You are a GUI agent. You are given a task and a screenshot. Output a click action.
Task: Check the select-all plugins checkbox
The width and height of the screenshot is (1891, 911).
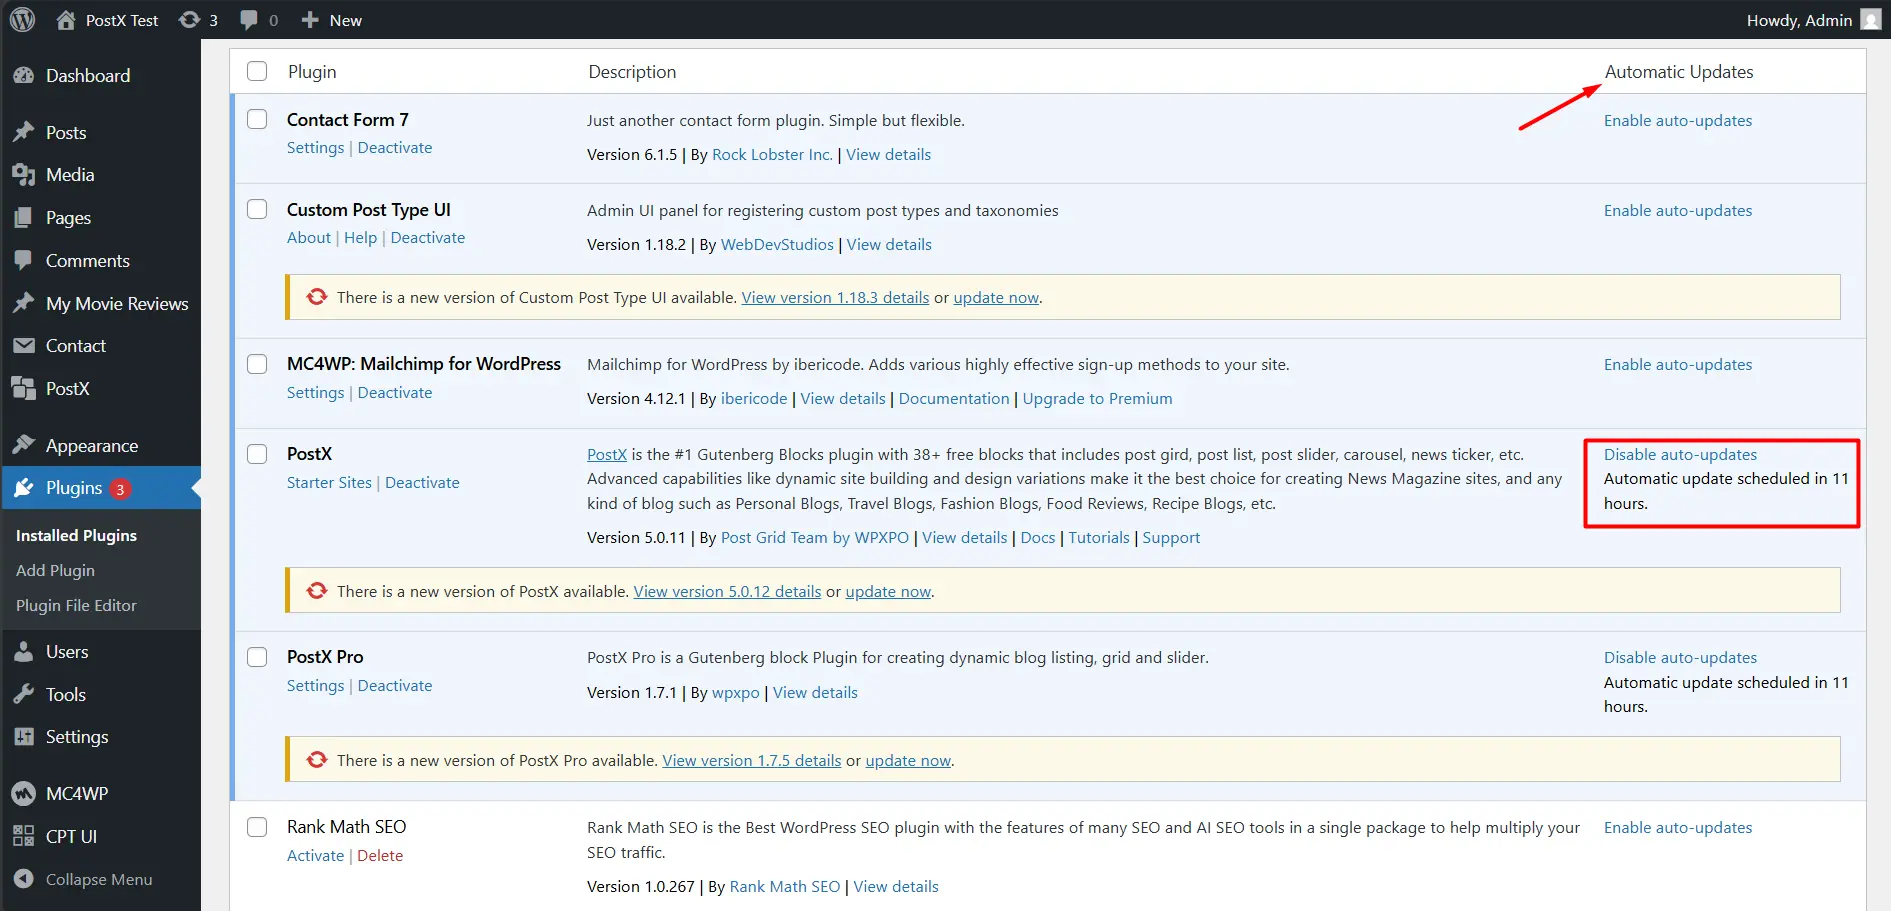pyautogui.click(x=257, y=71)
